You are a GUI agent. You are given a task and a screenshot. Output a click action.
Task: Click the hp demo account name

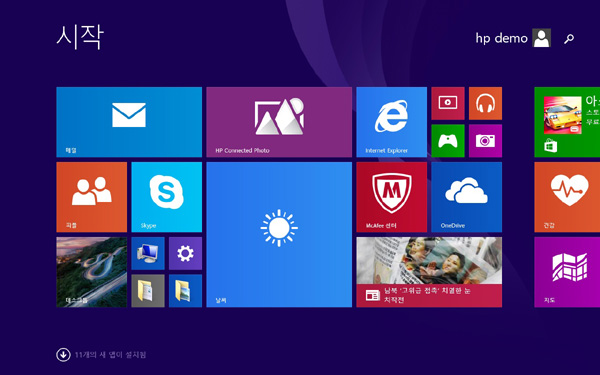[501, 38]
